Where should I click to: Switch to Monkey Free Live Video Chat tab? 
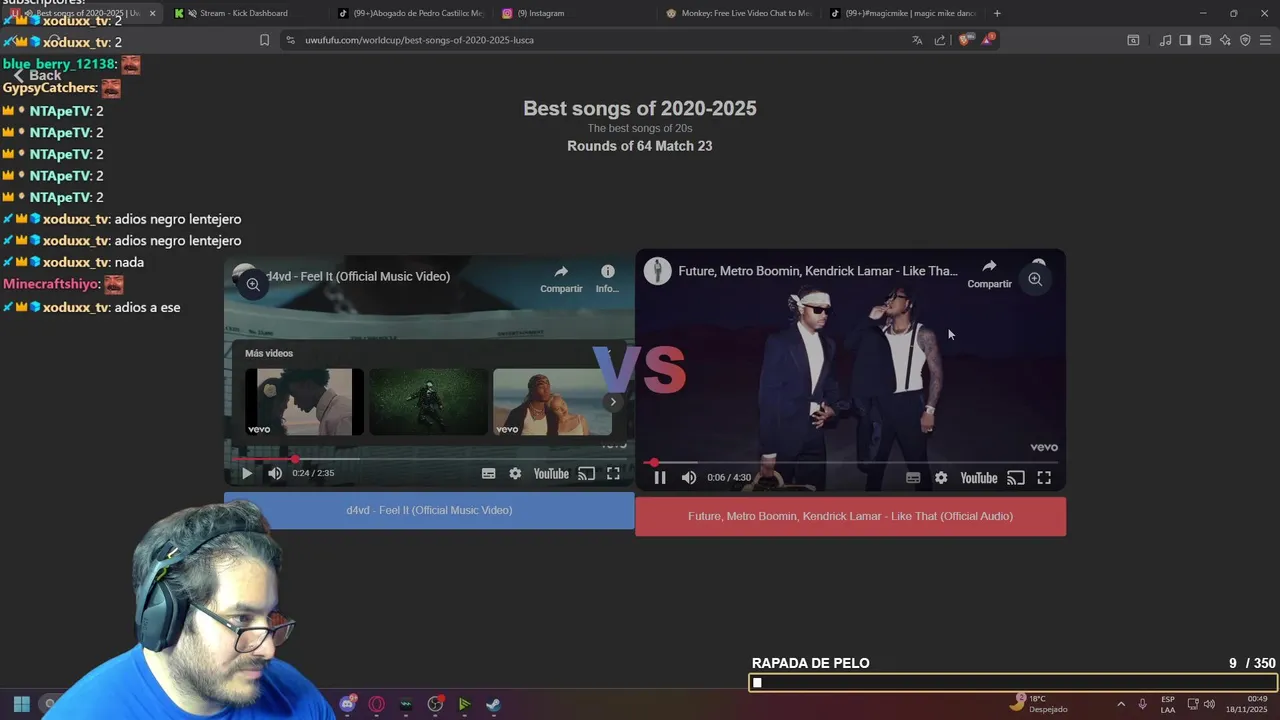738,13
